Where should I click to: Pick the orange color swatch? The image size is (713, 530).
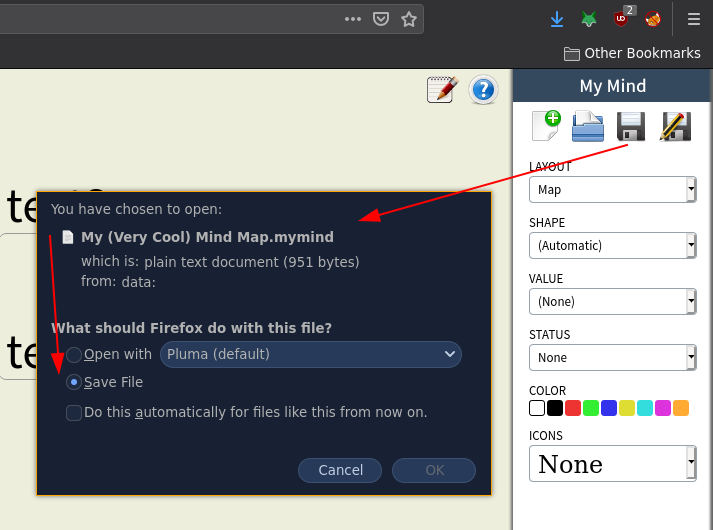click(681, 408)
